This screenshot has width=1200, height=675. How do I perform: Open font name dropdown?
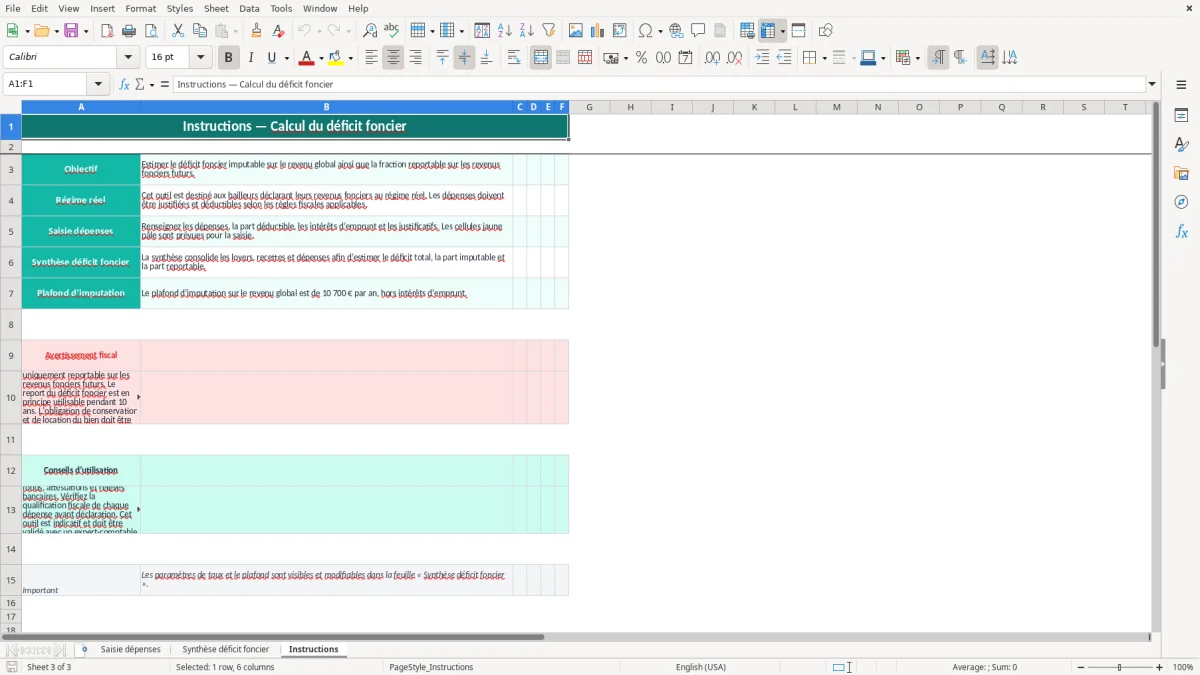[127, 58]
